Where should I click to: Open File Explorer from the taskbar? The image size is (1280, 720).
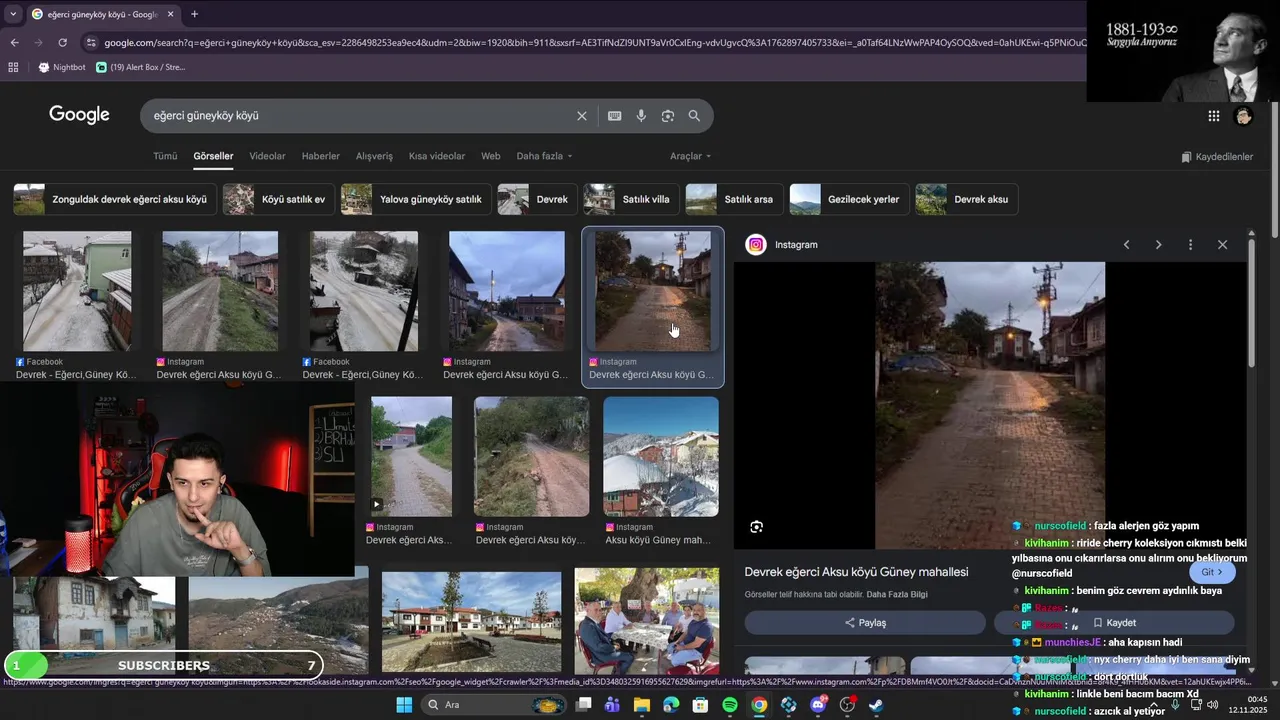point(641,705)
